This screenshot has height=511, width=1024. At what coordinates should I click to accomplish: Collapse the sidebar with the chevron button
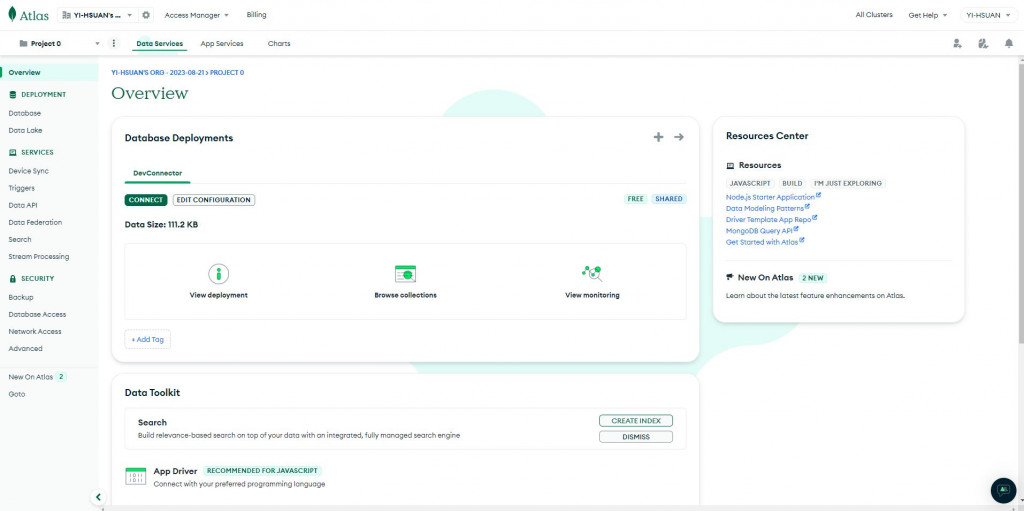[x=98, y=497]
